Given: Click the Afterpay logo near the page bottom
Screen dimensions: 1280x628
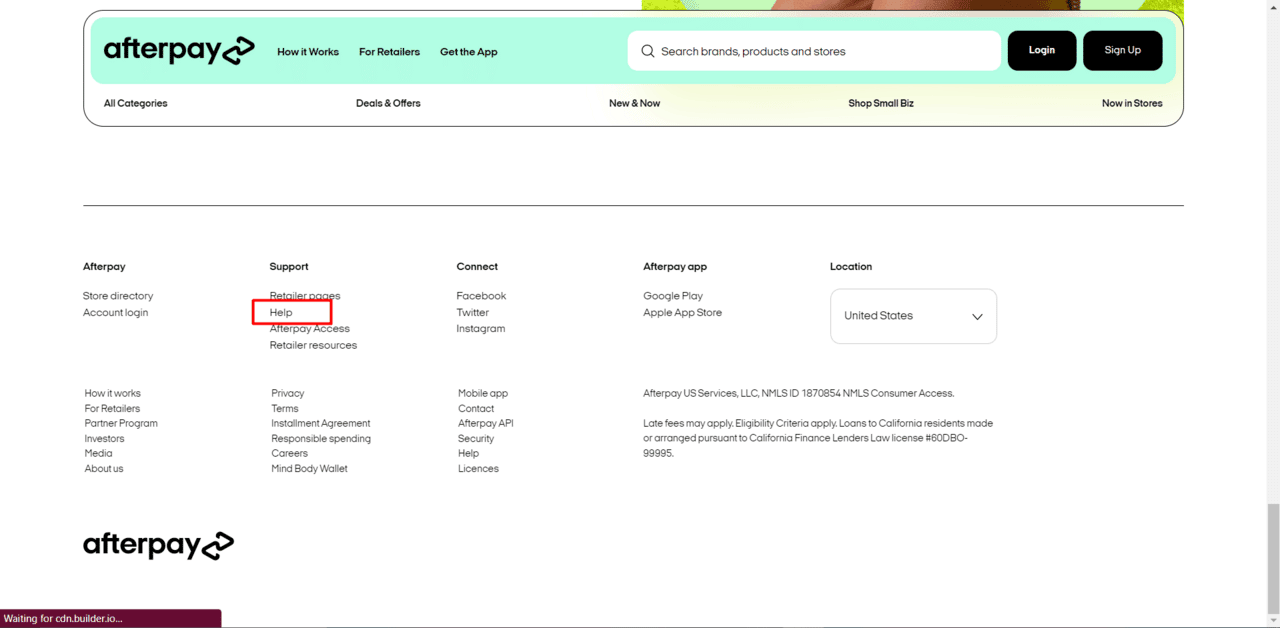Looking at the screenshot, I should coord(158,545).
